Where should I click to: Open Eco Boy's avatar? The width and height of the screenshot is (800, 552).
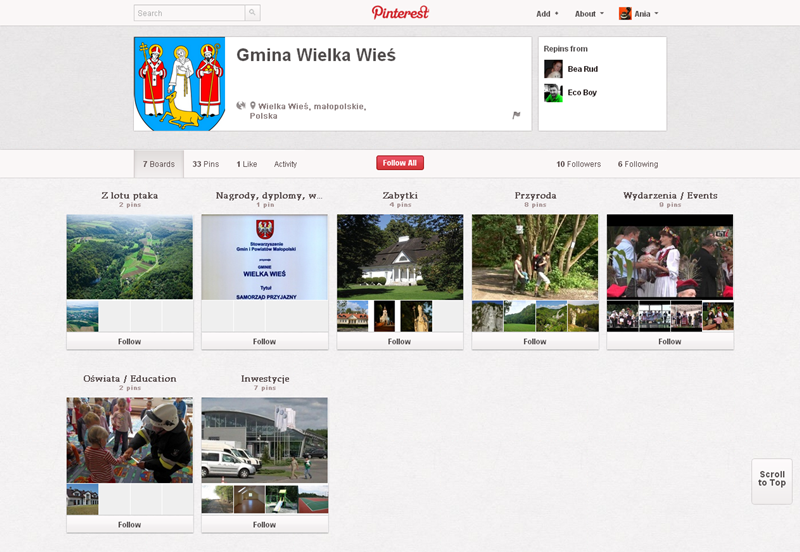click(553, 93)
